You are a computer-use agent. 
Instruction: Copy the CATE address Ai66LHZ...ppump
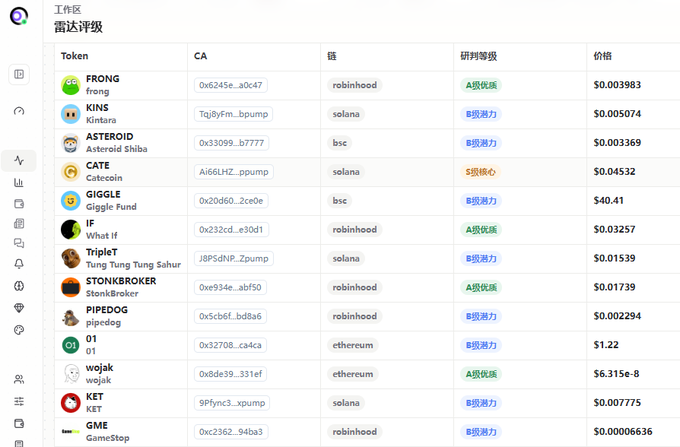[234, 172]
